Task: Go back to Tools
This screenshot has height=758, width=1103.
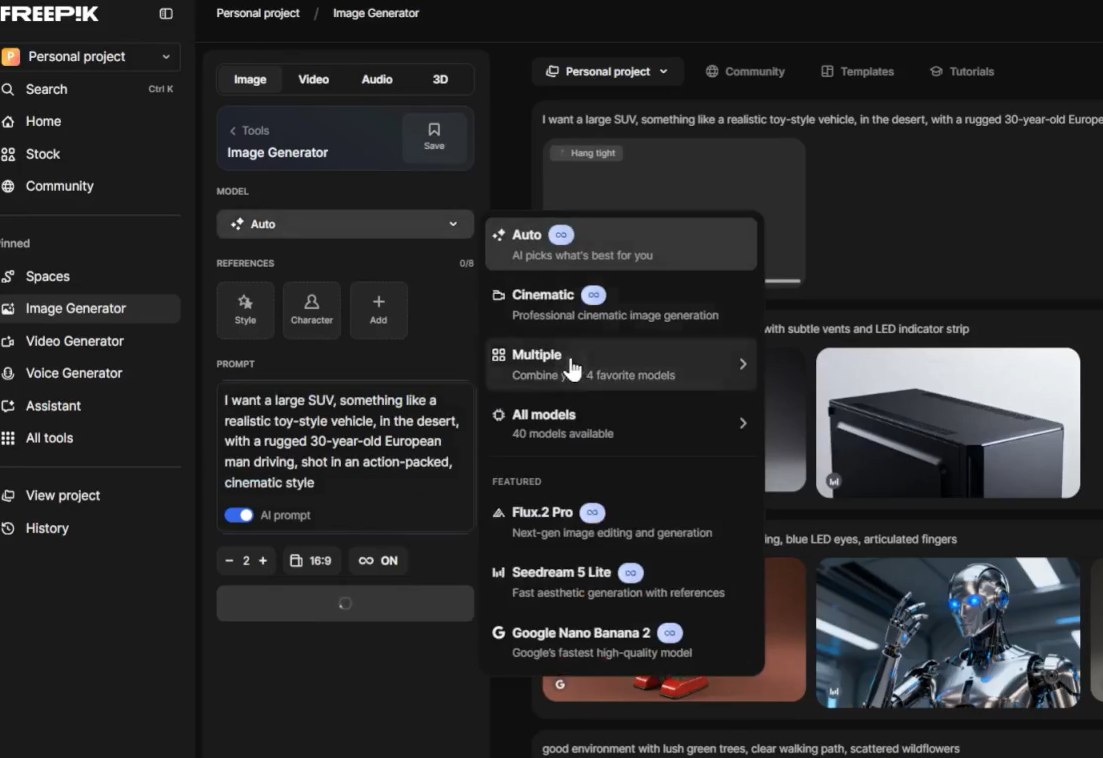Action: click(x=250, y=130)
